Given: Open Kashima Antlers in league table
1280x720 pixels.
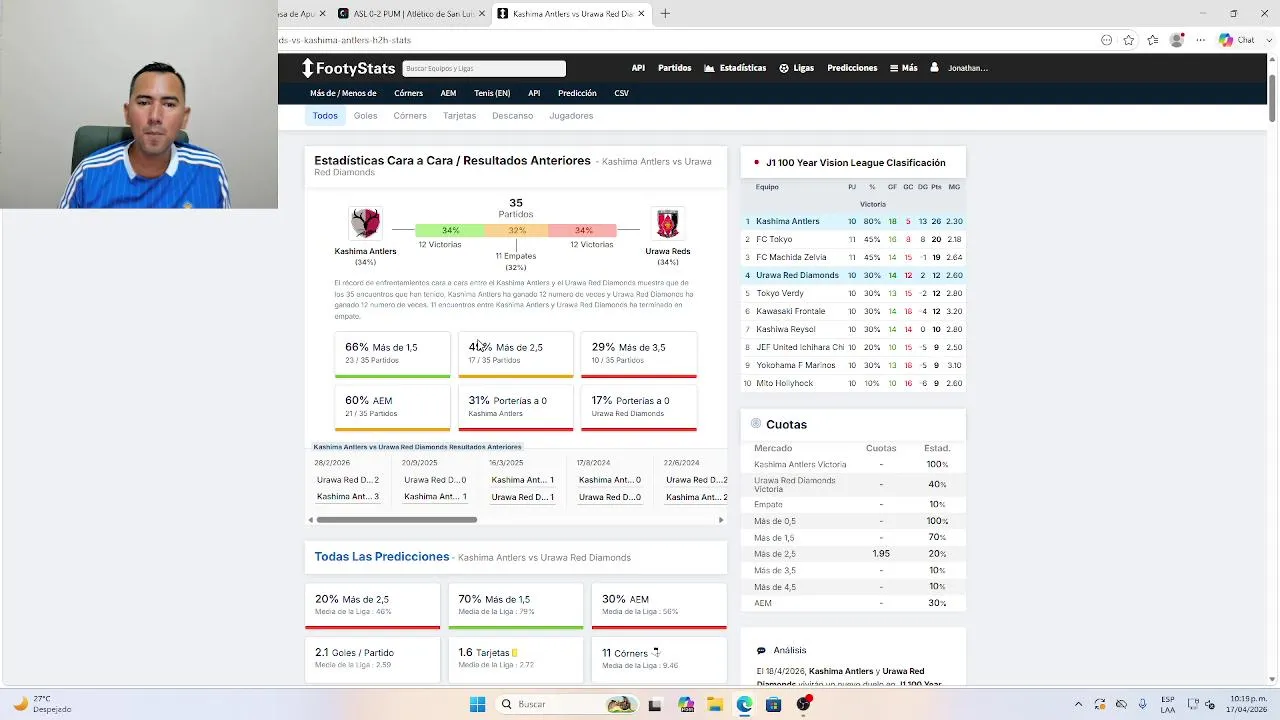Looking at the screenshot, I should click(788, 221).
